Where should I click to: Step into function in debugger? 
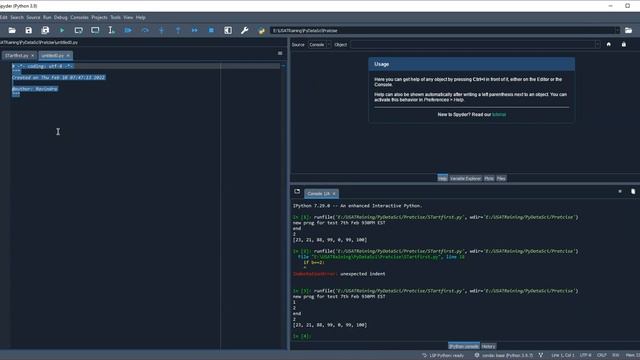(x=162, y=30)
